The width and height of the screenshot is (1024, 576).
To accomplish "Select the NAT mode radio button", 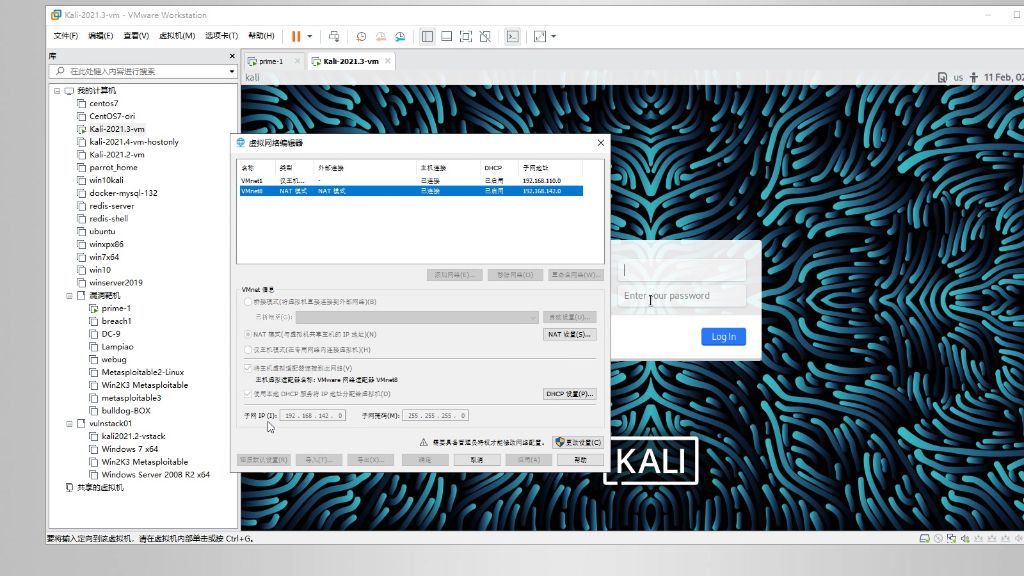I will click(x=248, y=334).
